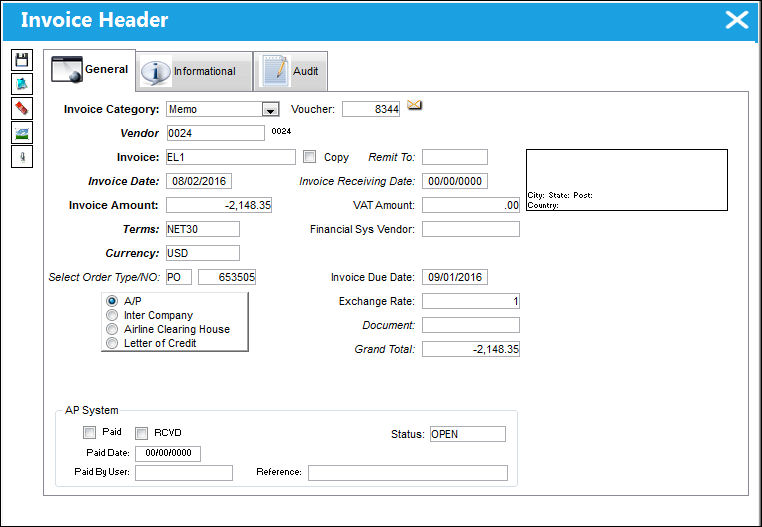Click the Status field showing OPEN
Viewport: 762px width, 527px height.
coord(468,434)
